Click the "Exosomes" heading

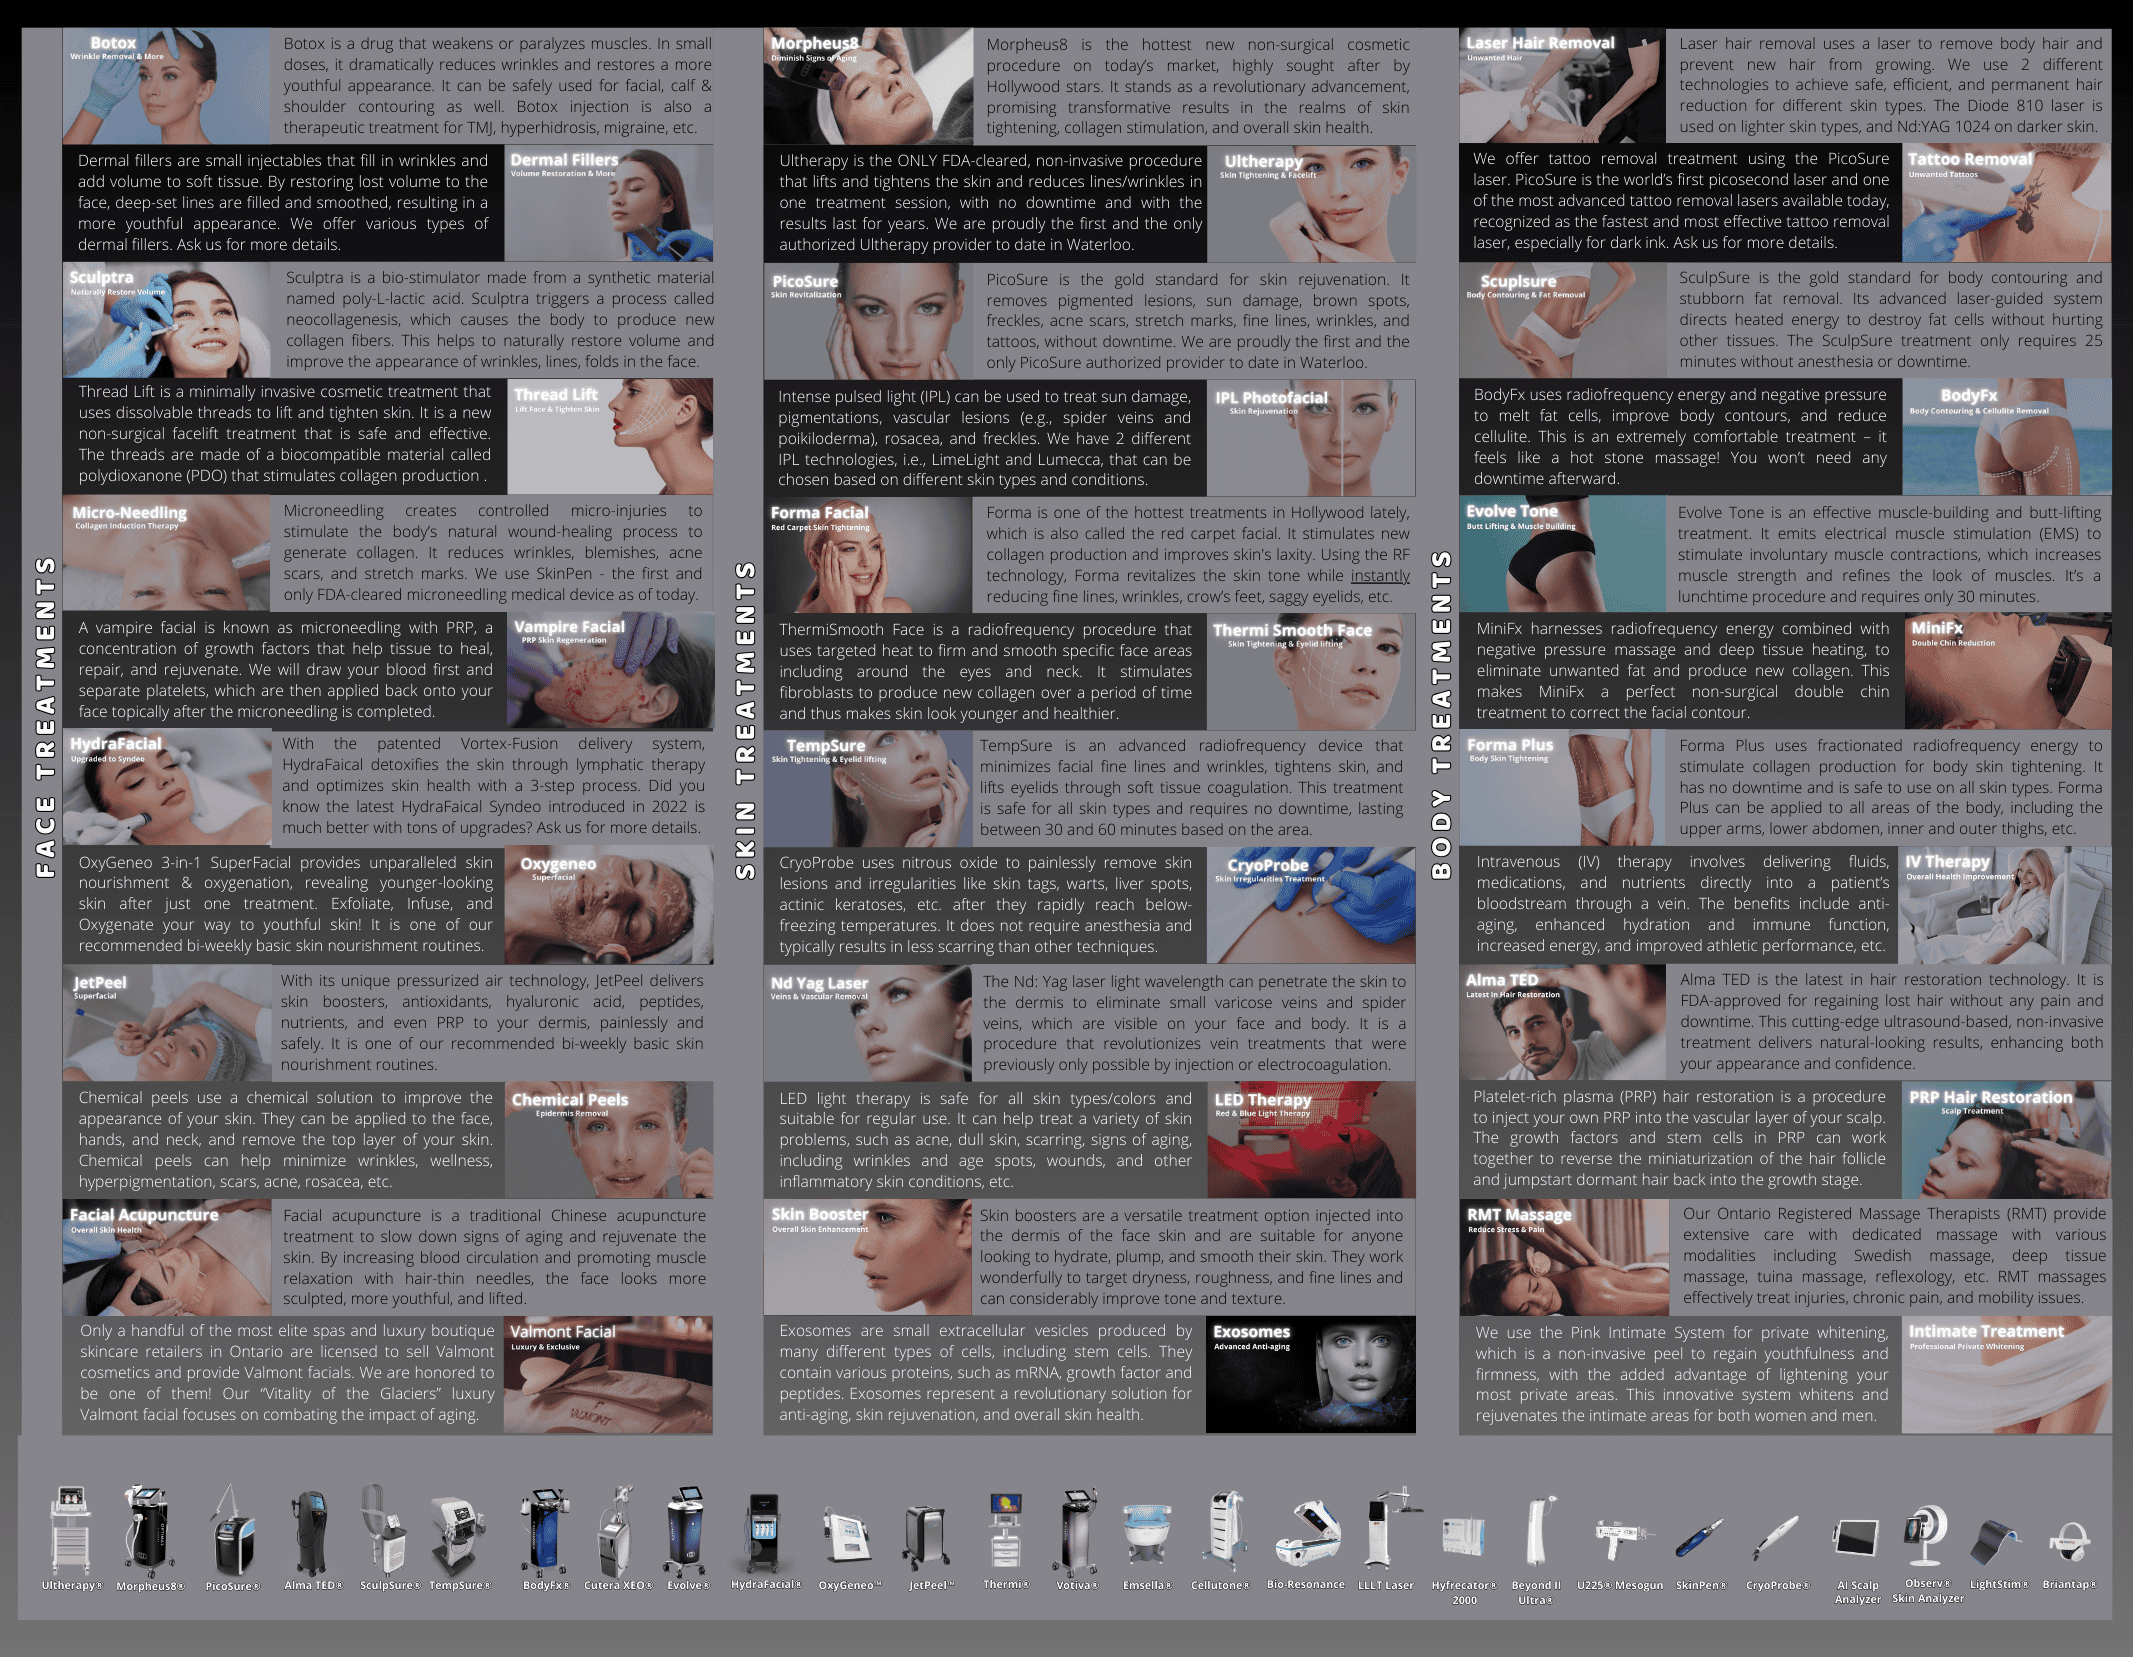click(x=1251, y=1332)
